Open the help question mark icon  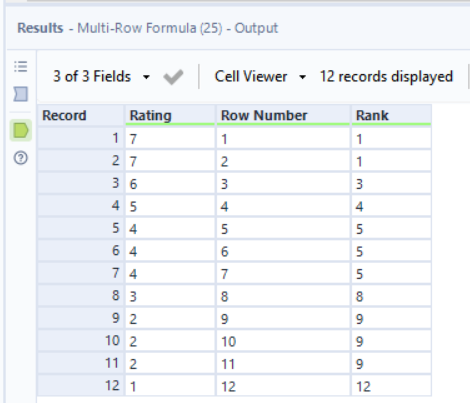coord(21,158)
